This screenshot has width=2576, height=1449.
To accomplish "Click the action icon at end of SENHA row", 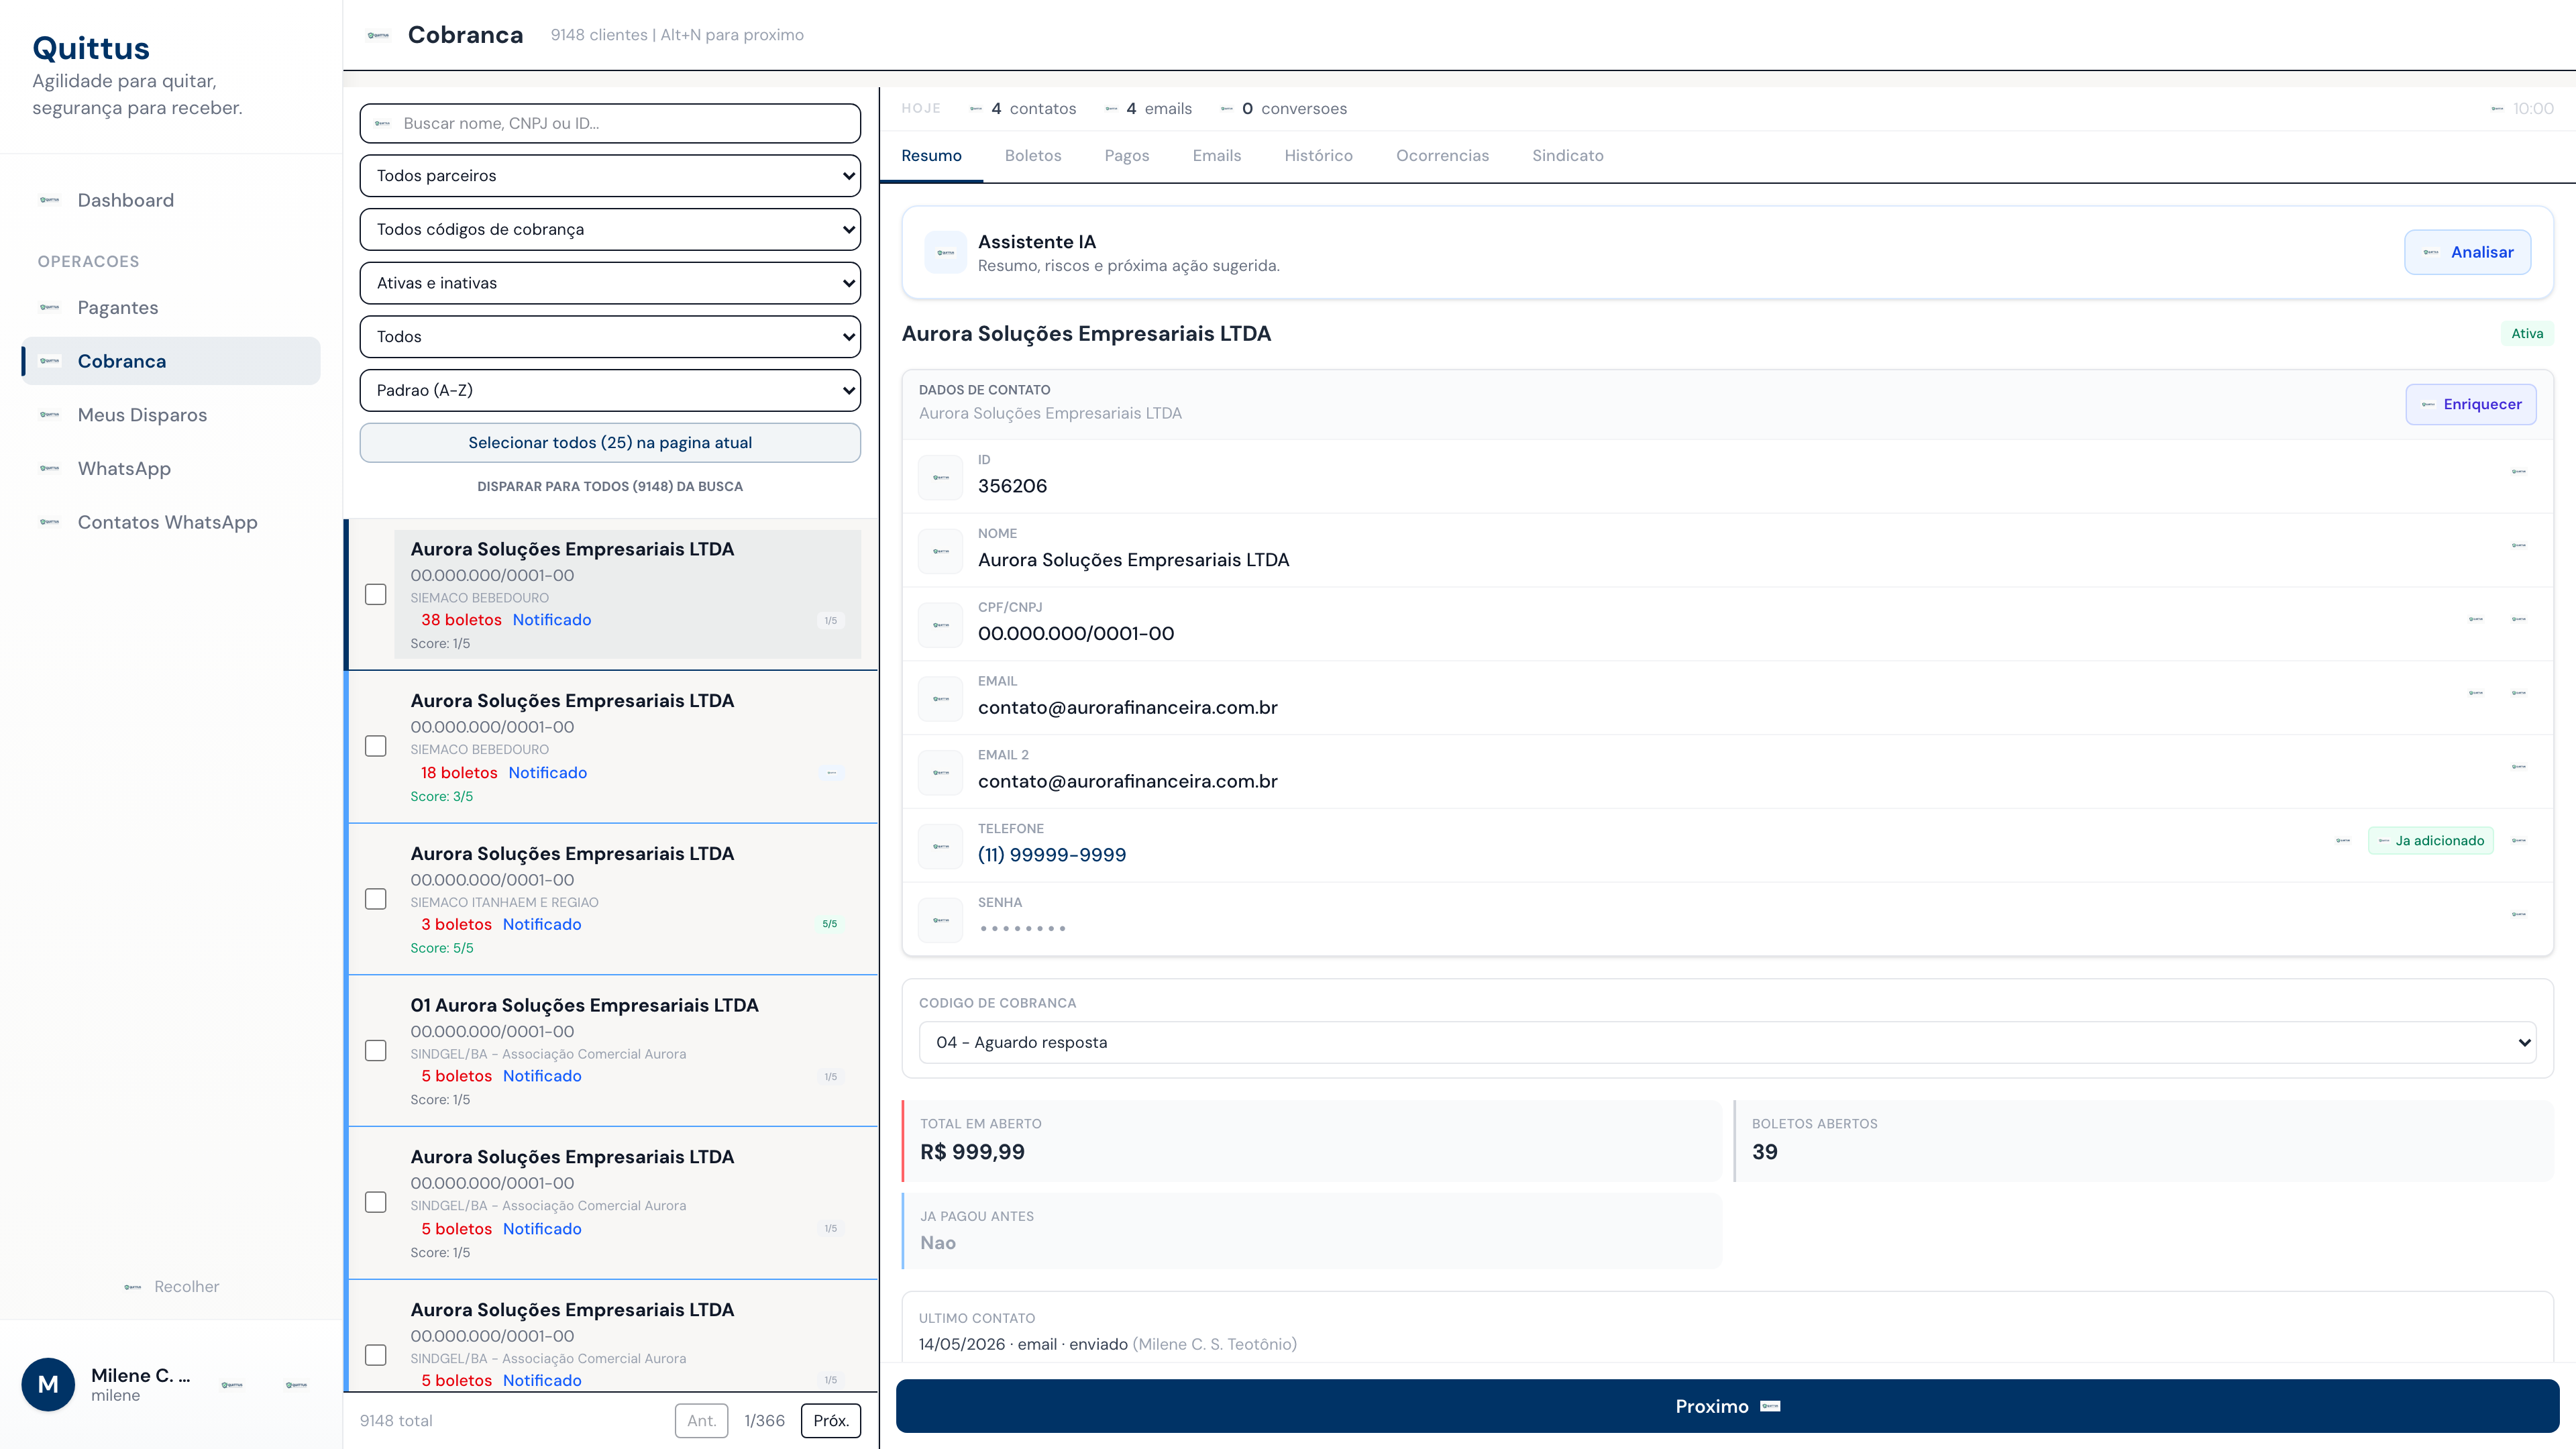I will (x=2519, y=914).
